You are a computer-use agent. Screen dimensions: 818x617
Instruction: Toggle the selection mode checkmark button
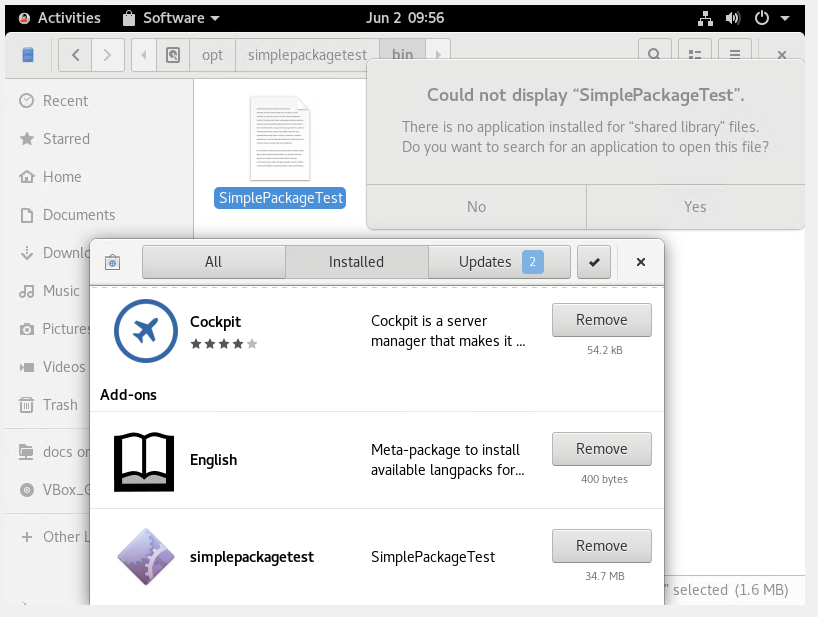(x=594, y=262)
